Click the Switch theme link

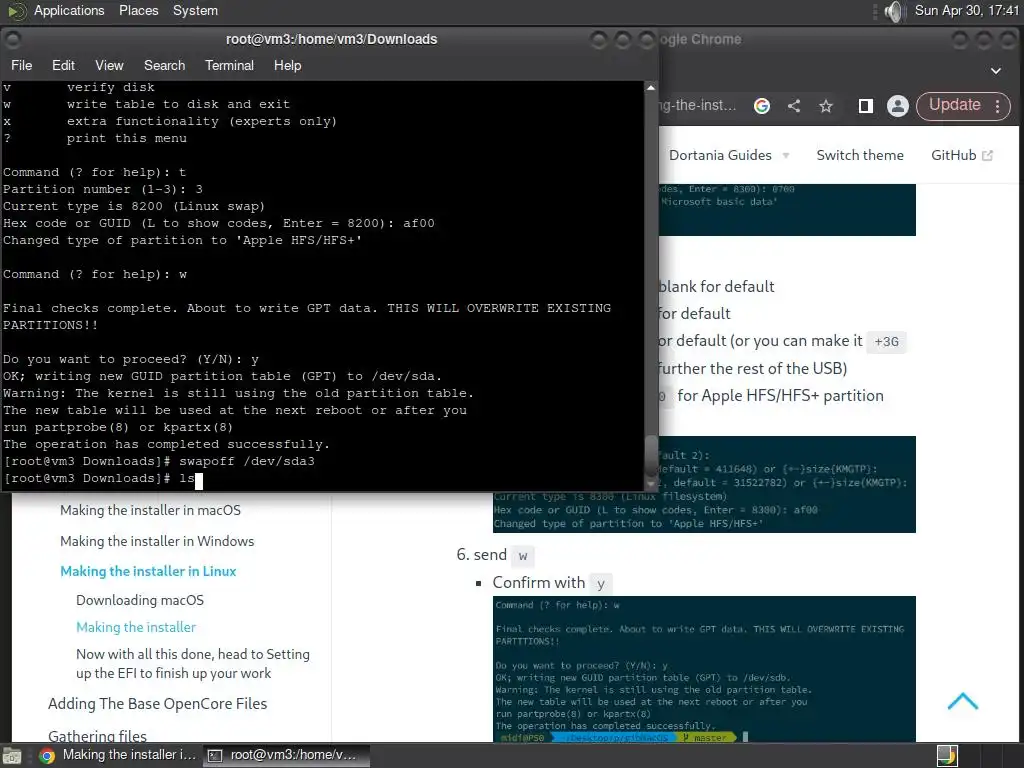860,155
